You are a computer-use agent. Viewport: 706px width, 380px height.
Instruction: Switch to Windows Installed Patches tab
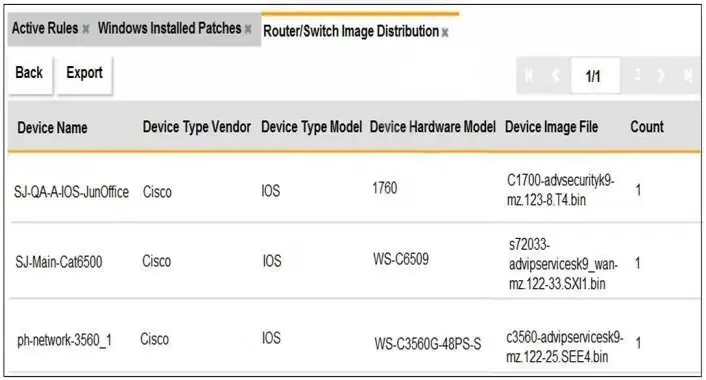click(169, 28)
